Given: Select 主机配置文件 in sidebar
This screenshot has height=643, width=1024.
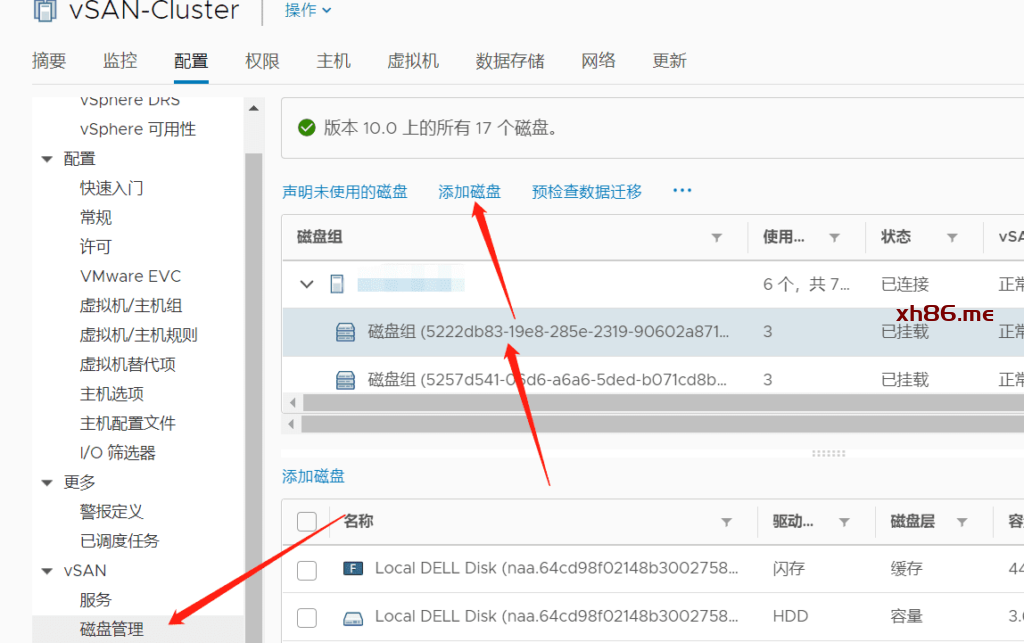Looking at the screenshot, I should (x=127, y=424).
